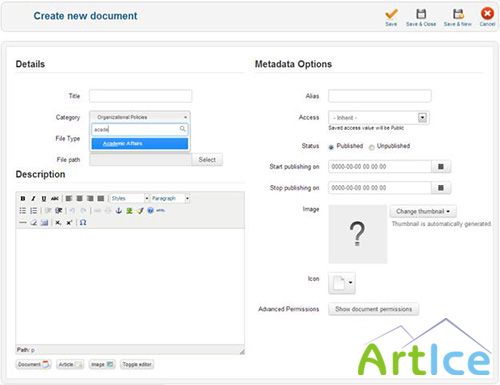Open the Icon picker dropdown
Image resolution: width=500 pixels, height=385 pixels.
pyautogui.click(x=342, y=283)
